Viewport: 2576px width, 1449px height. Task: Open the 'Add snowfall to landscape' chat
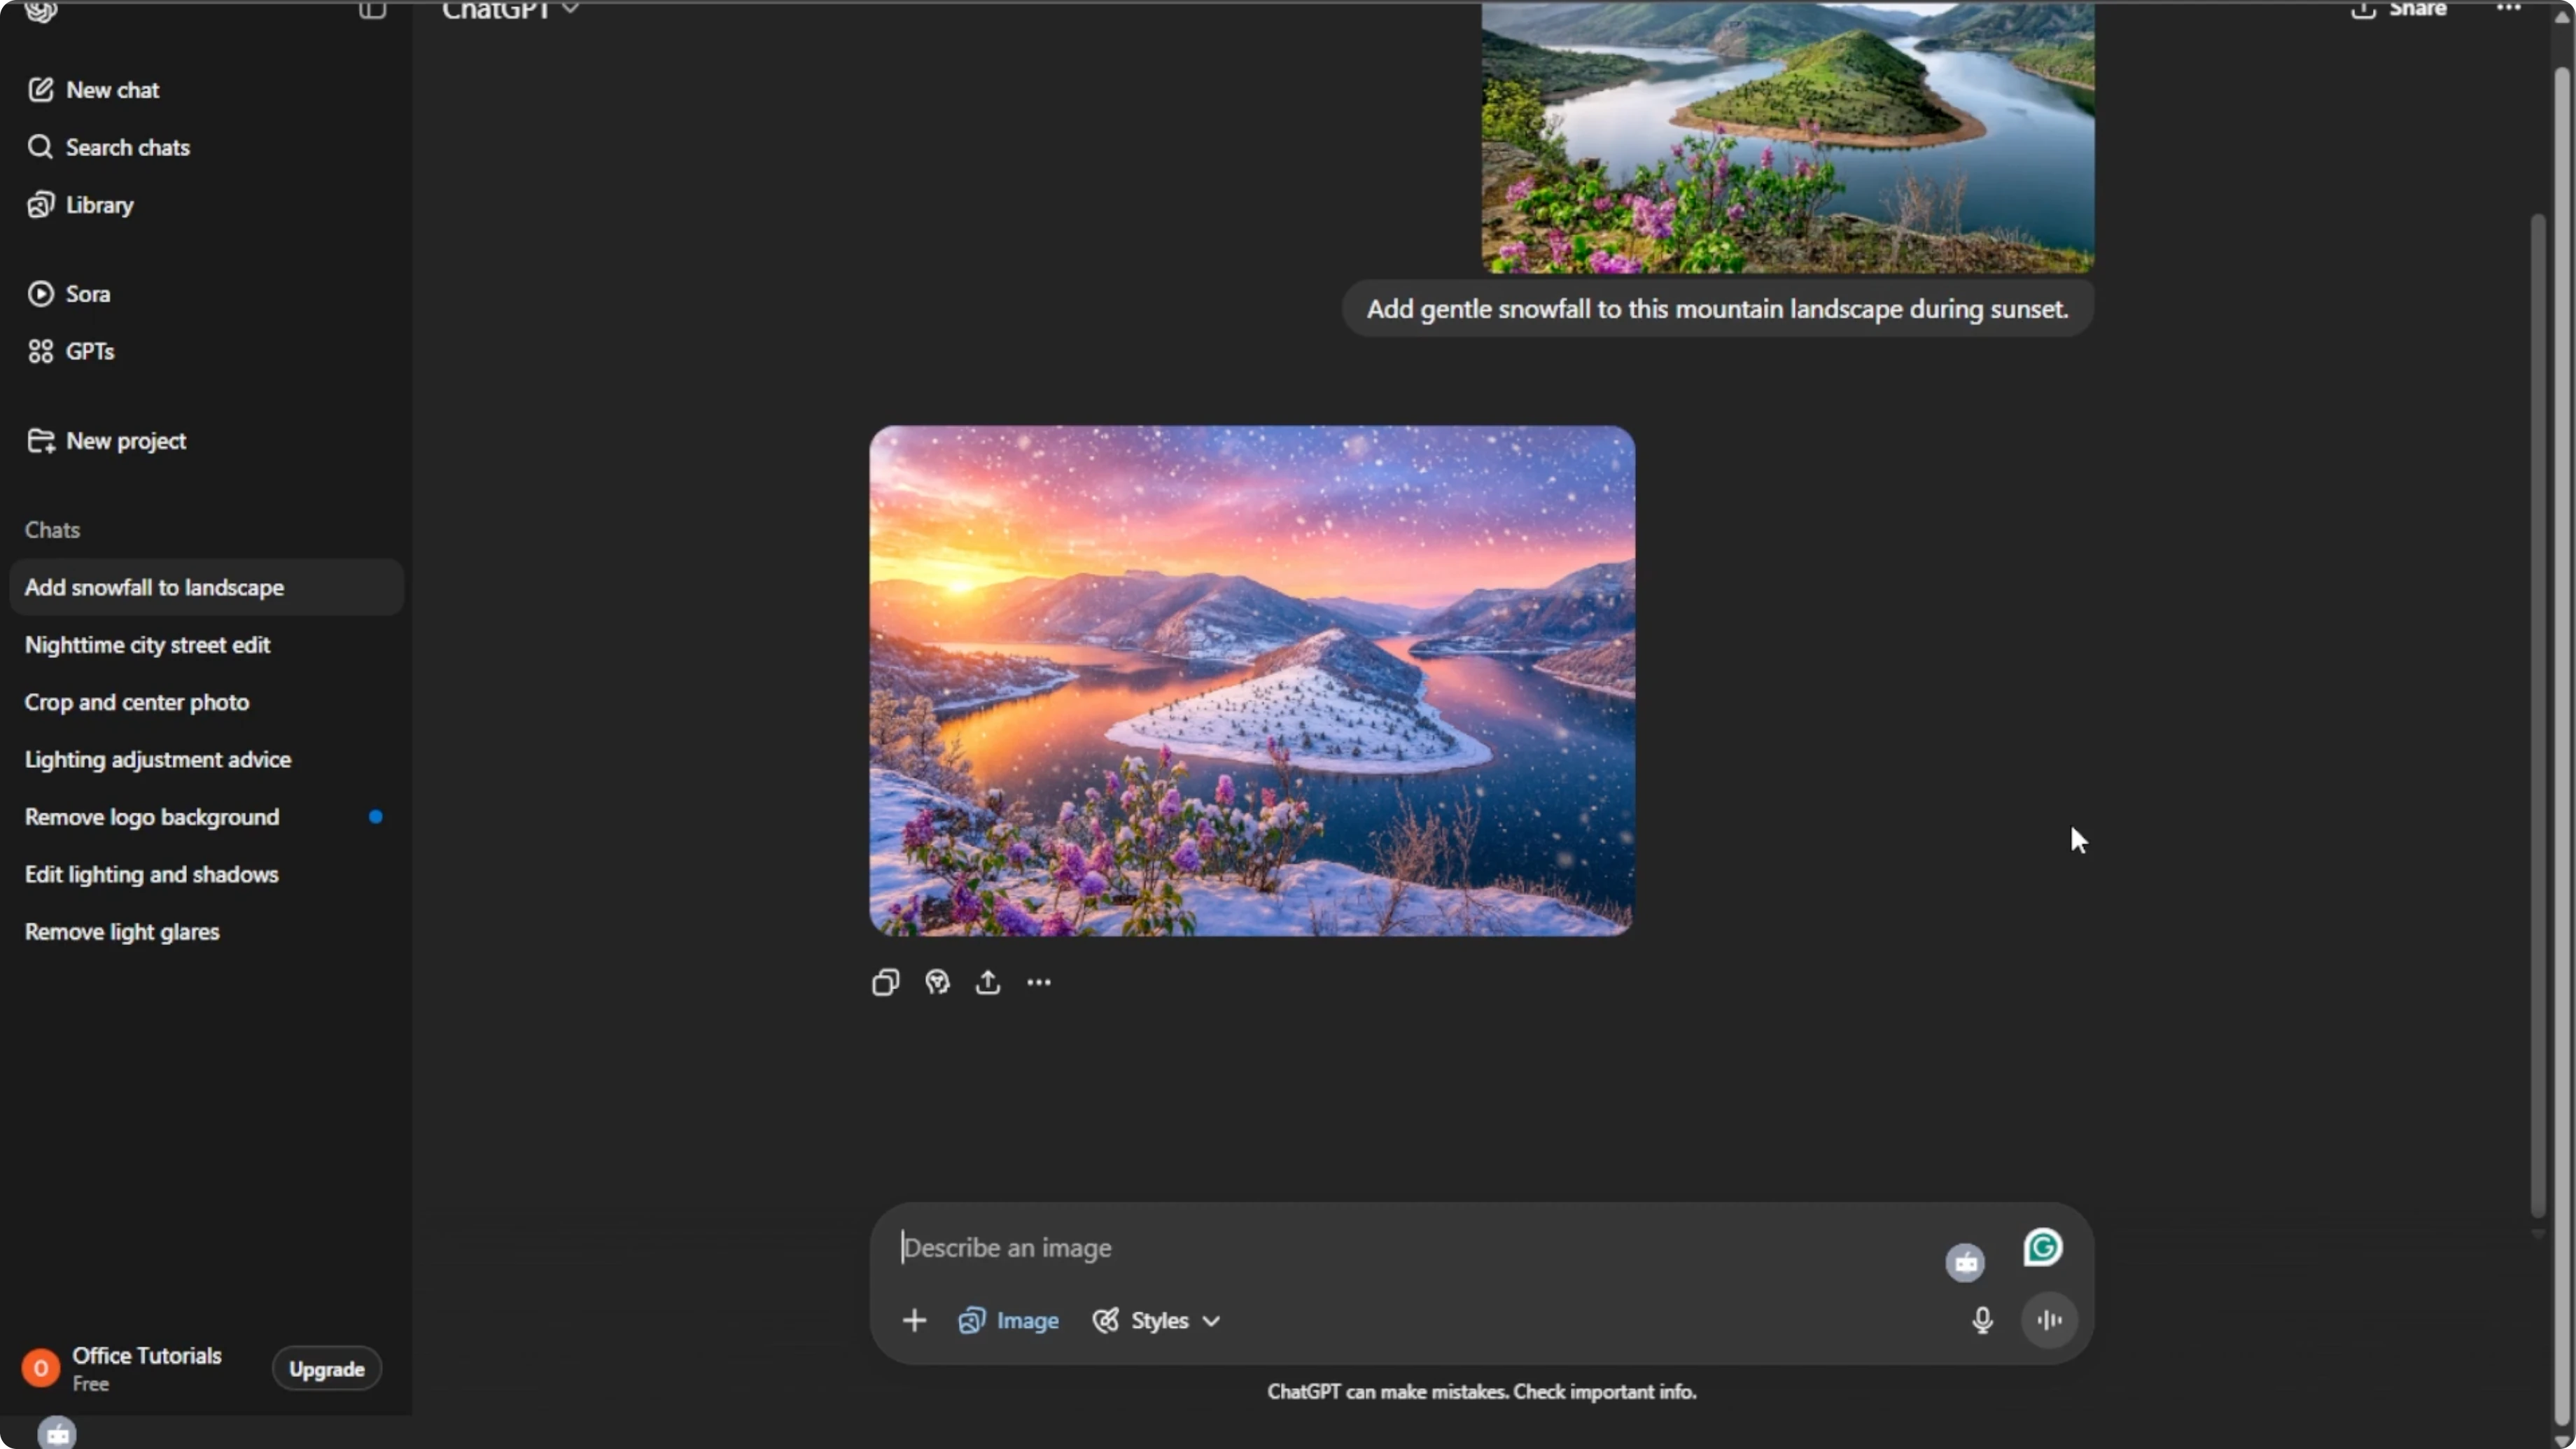click(x=206, y=587)
